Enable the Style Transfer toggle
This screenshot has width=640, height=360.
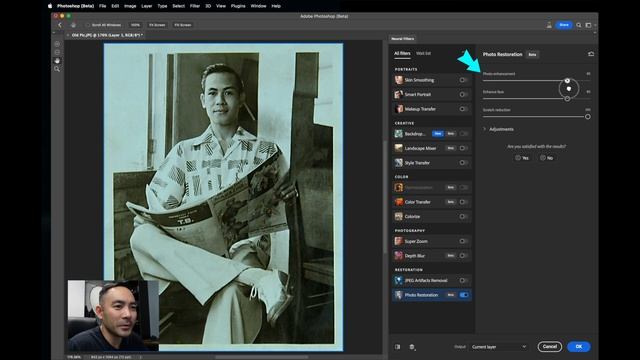[463, 162]
